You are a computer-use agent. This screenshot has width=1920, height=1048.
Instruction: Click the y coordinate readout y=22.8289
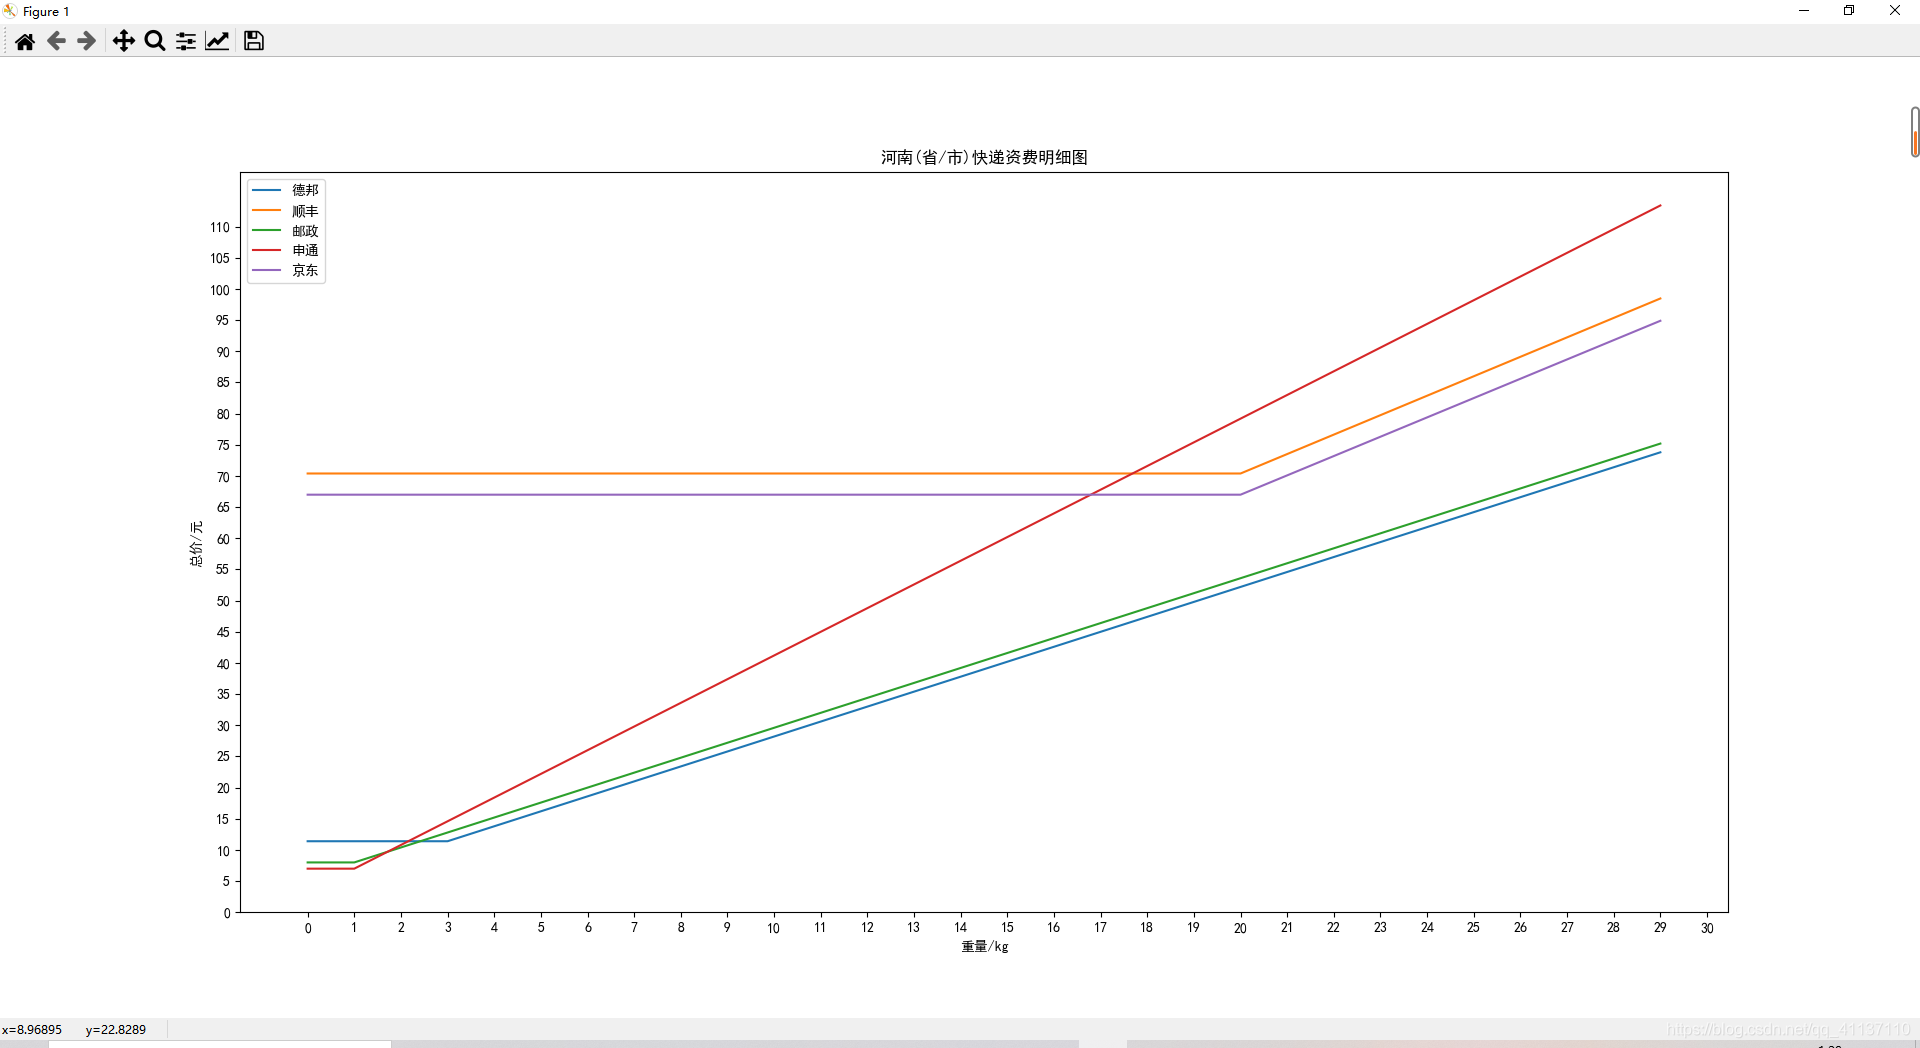point(116,1029)
